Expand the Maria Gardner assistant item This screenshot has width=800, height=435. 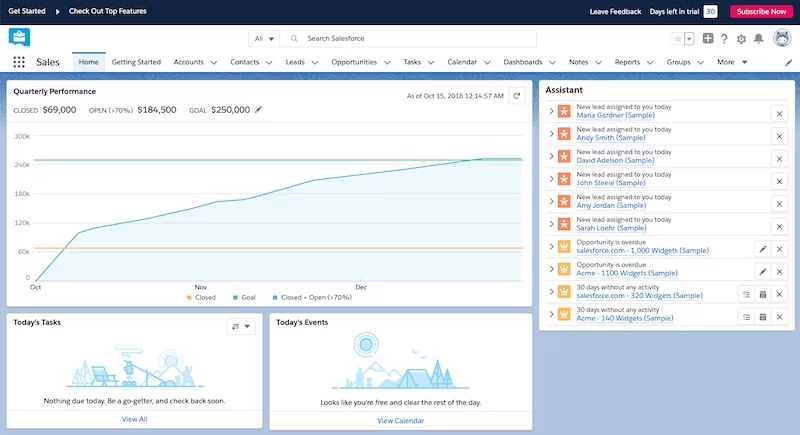551,111
